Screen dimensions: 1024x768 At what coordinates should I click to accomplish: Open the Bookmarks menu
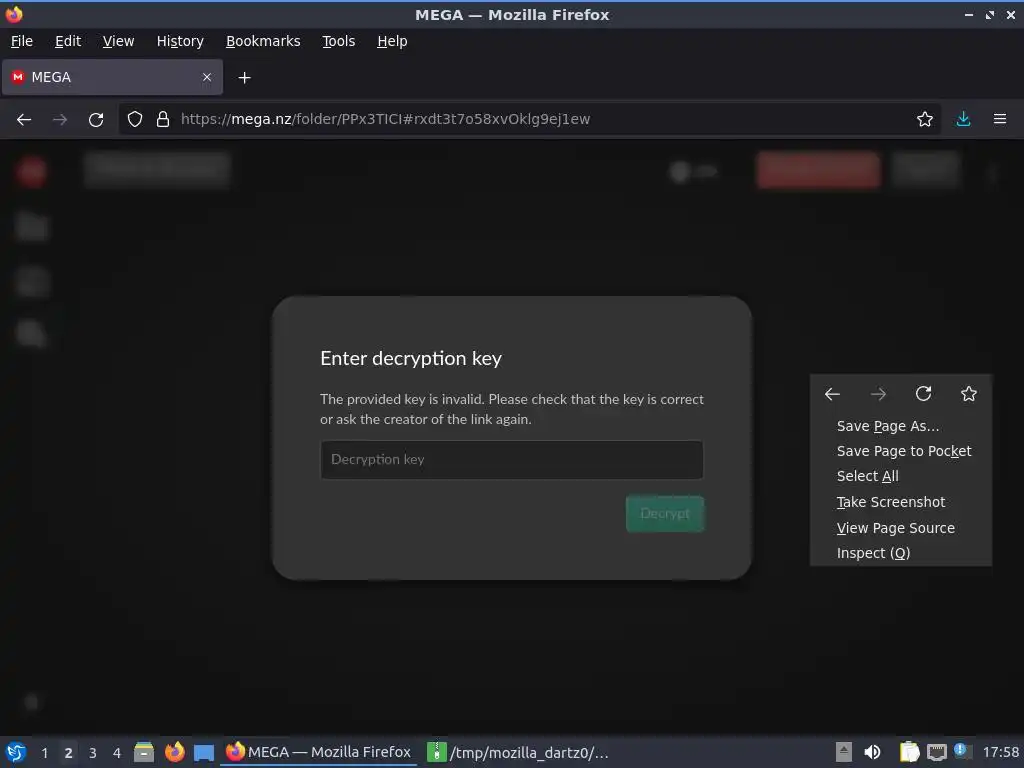tap(263, 41)
